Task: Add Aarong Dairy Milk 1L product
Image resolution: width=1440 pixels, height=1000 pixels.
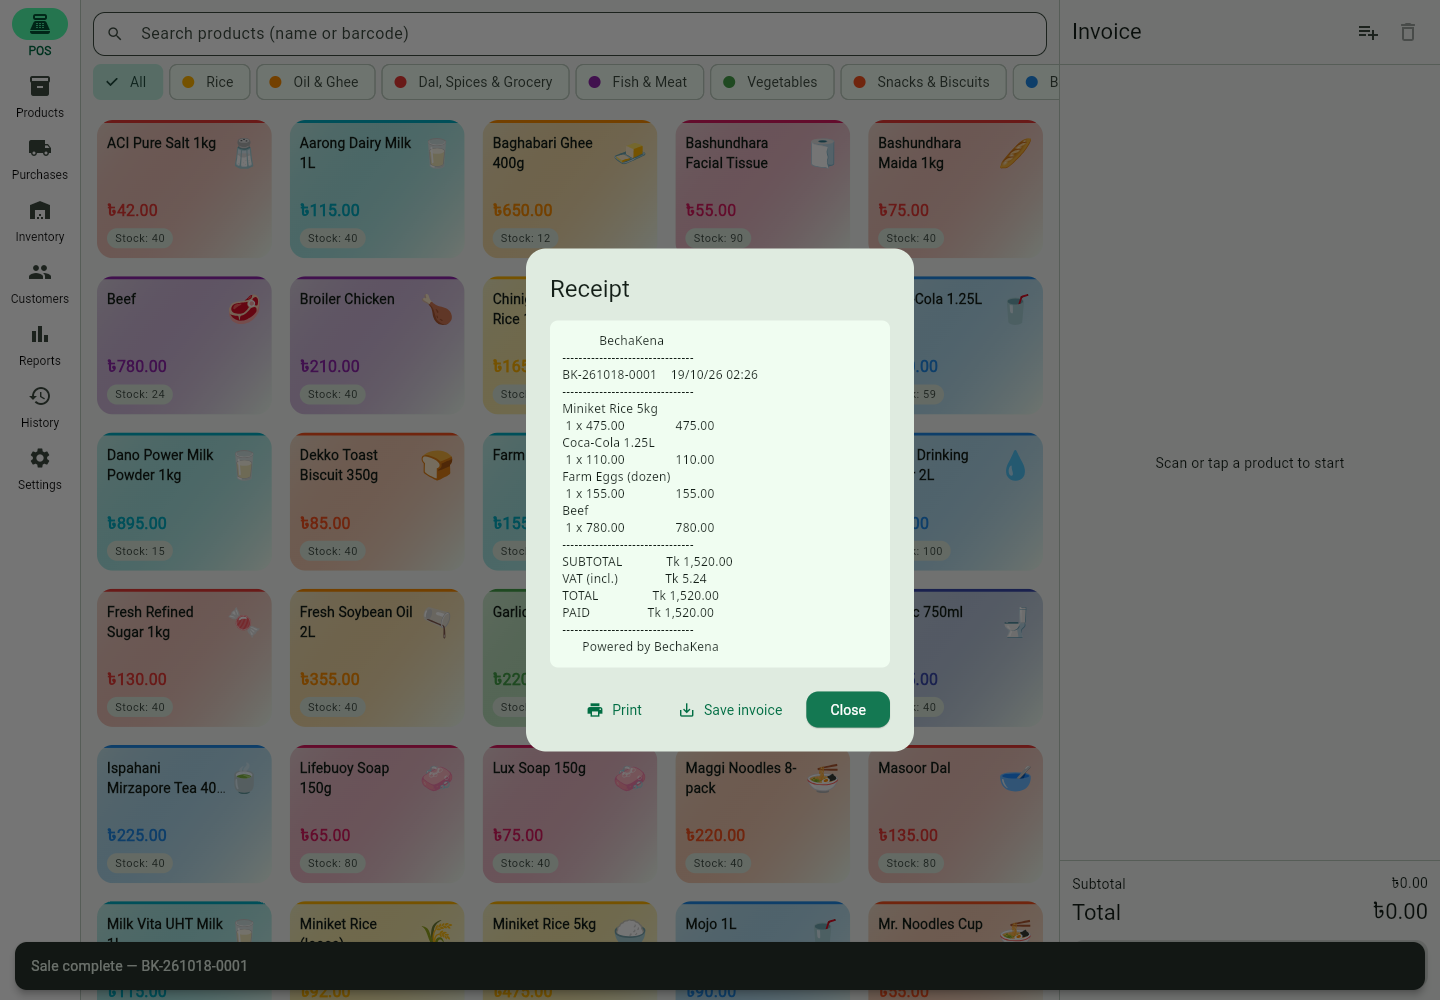Action: point(377,189)
